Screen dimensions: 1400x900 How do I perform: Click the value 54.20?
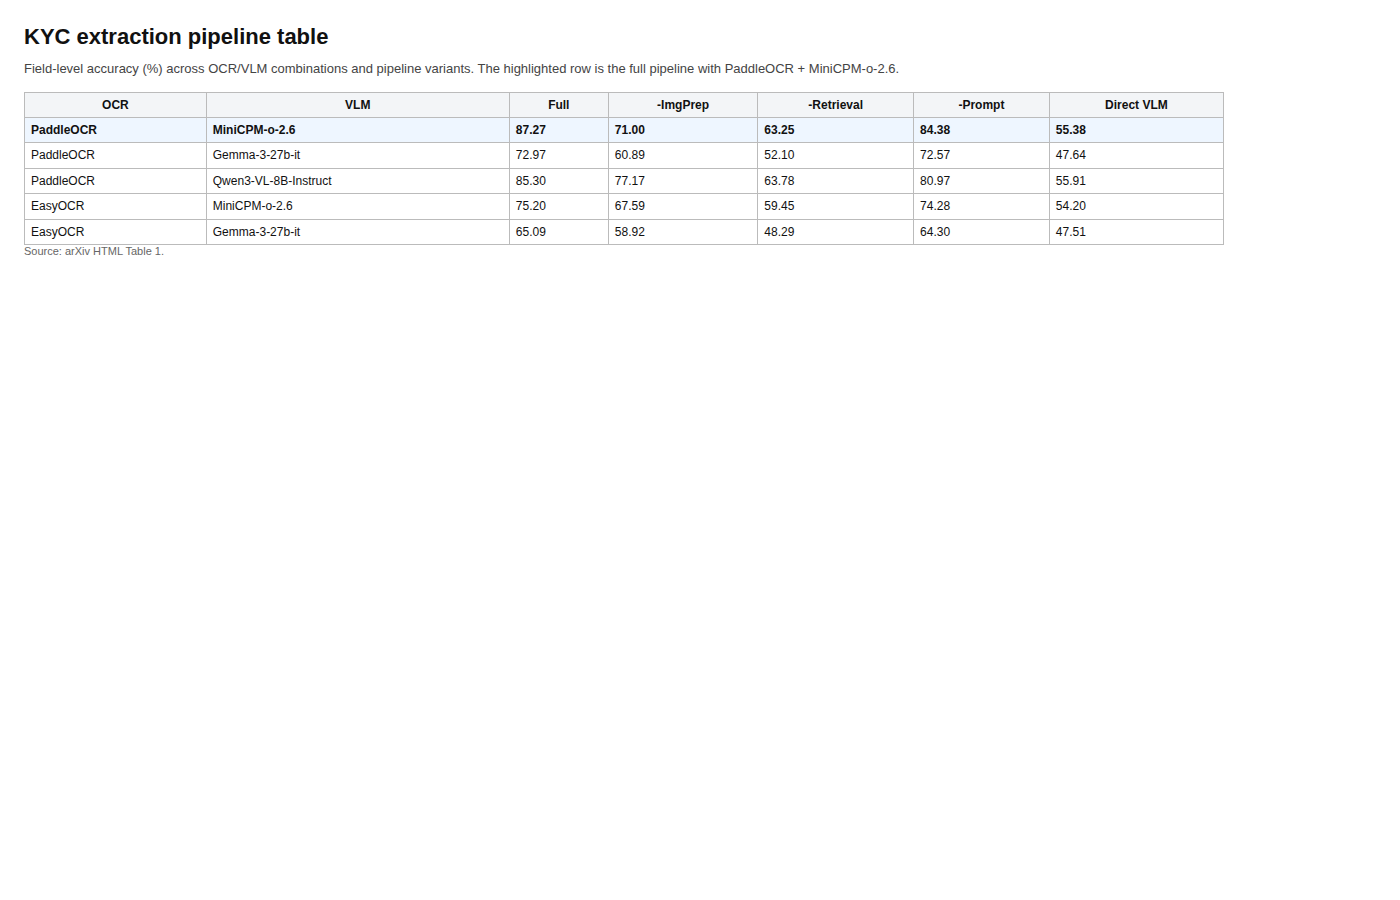(x=1071, y=206)
